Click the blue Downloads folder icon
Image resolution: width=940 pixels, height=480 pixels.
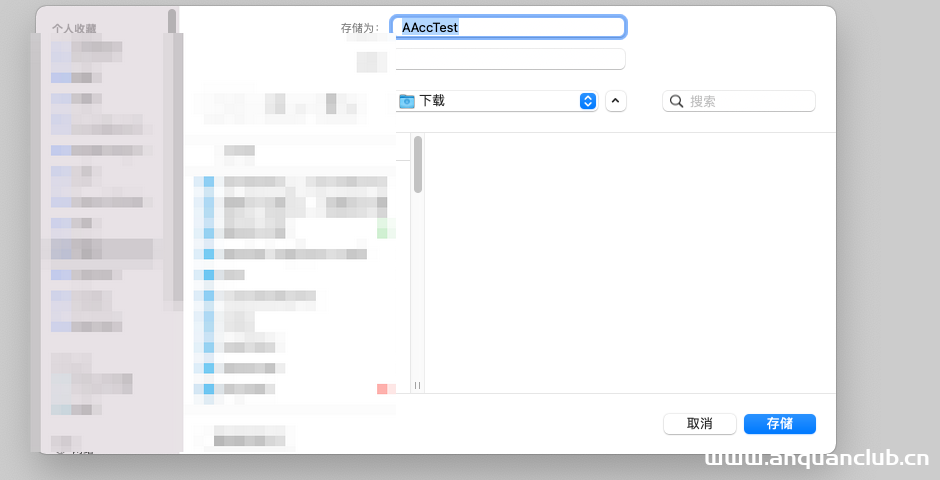click(x=407, y=101)
